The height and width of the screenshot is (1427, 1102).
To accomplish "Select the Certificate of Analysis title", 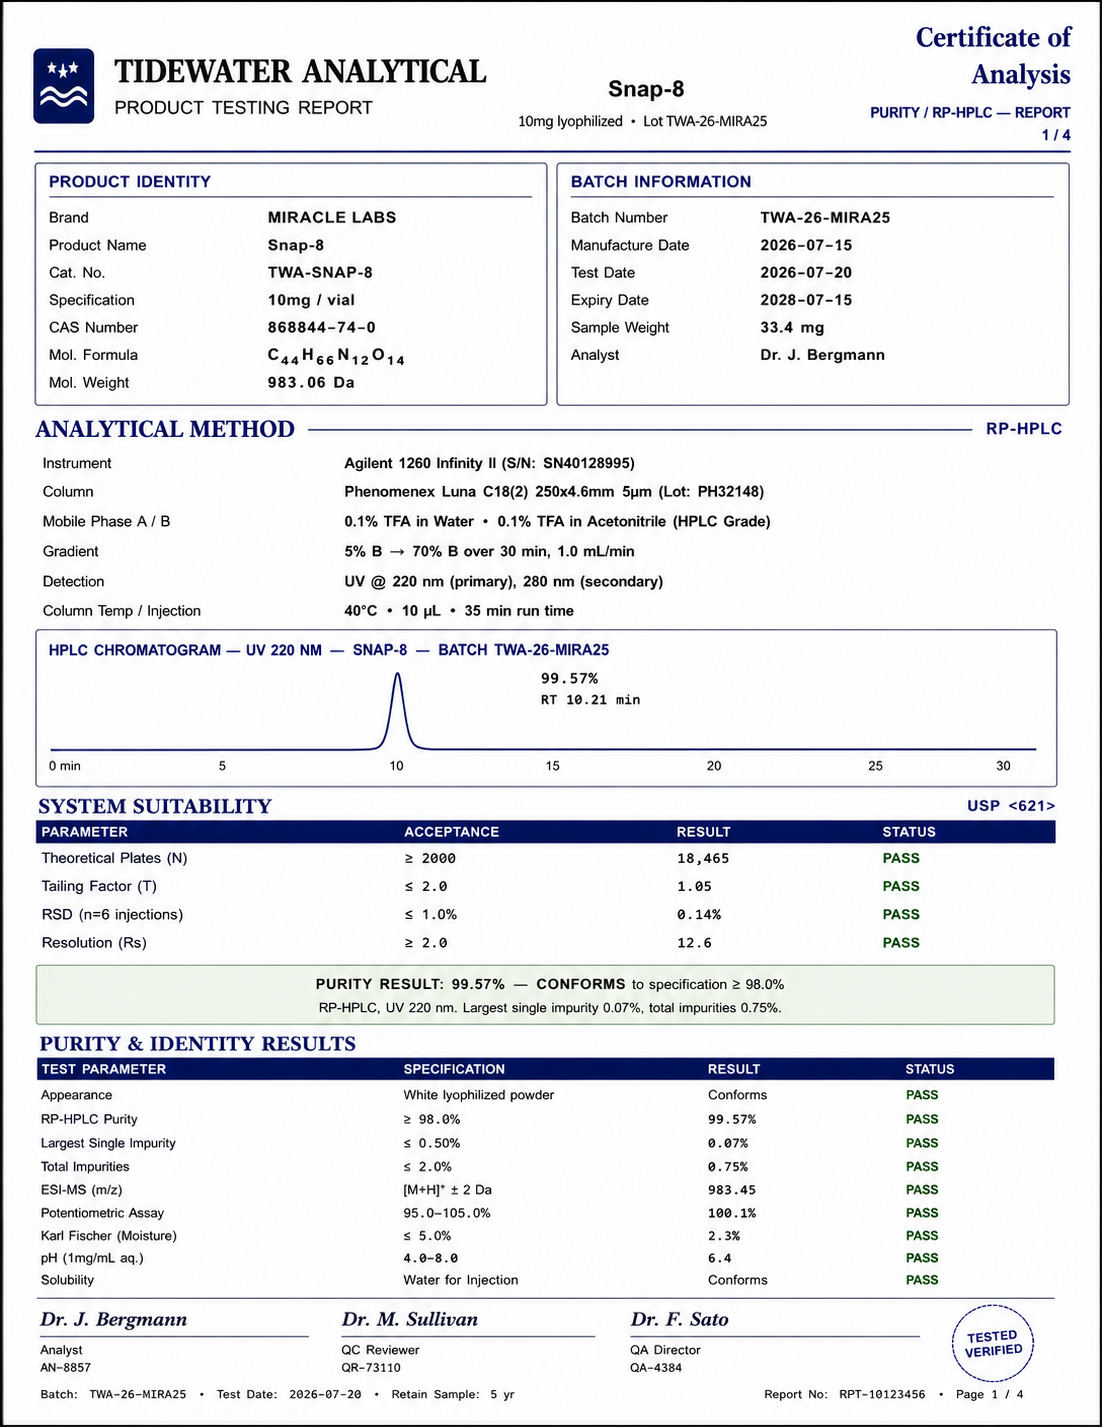I will [x=993, y=55].
